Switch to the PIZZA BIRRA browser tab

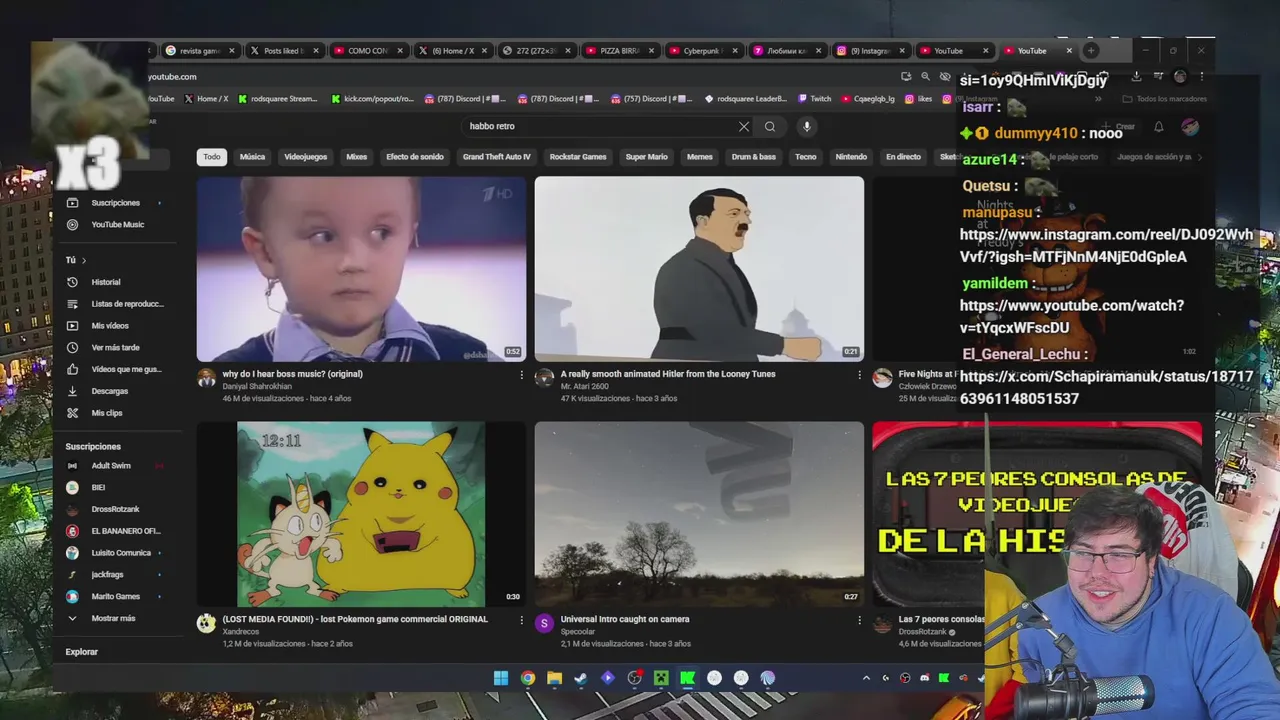(x=619, y=51)
